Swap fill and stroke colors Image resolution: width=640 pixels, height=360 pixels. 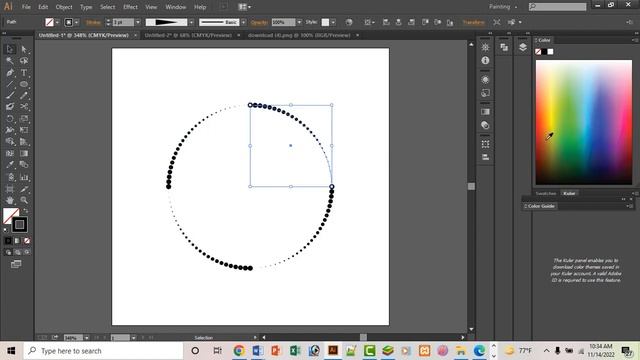pyautogui.click(x=26, y=211)
